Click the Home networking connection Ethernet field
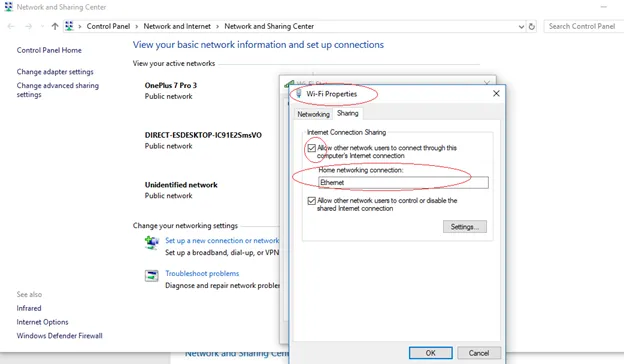This screenshot has height=364, width=624. coord(403,183)
